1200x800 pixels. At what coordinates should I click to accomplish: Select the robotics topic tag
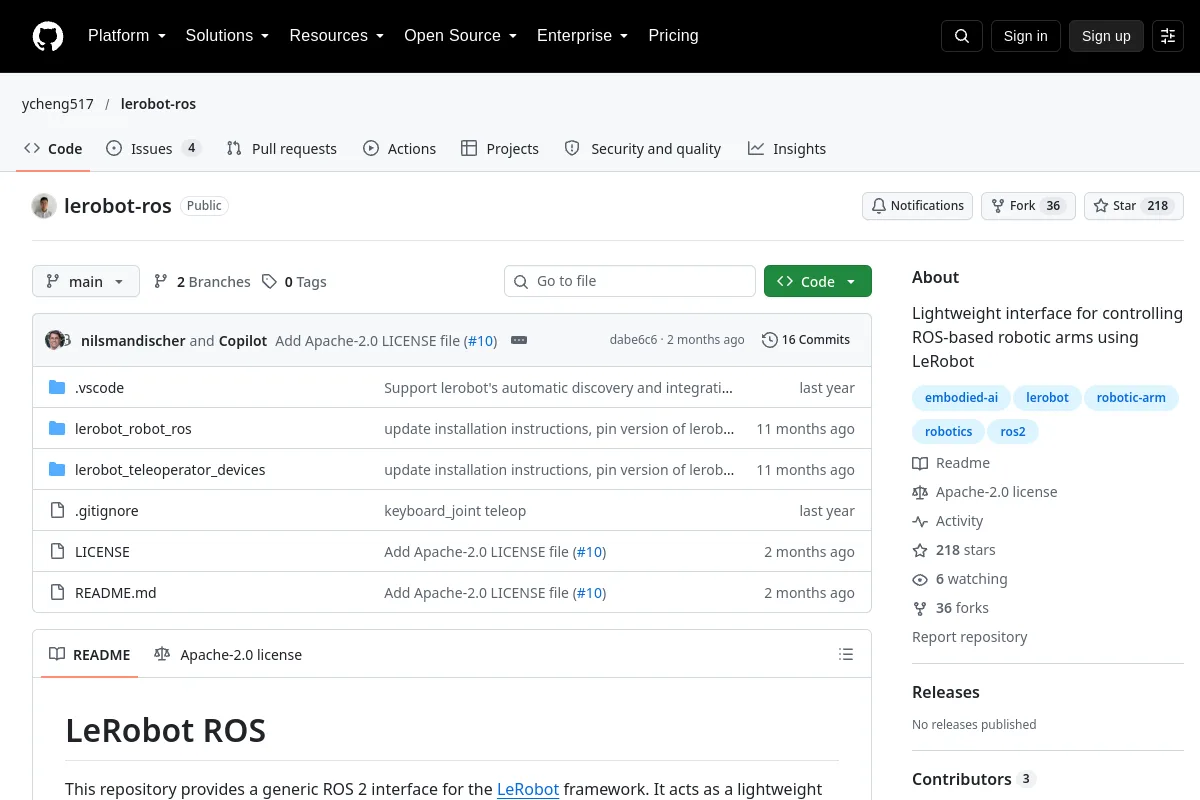coord(948,432)
